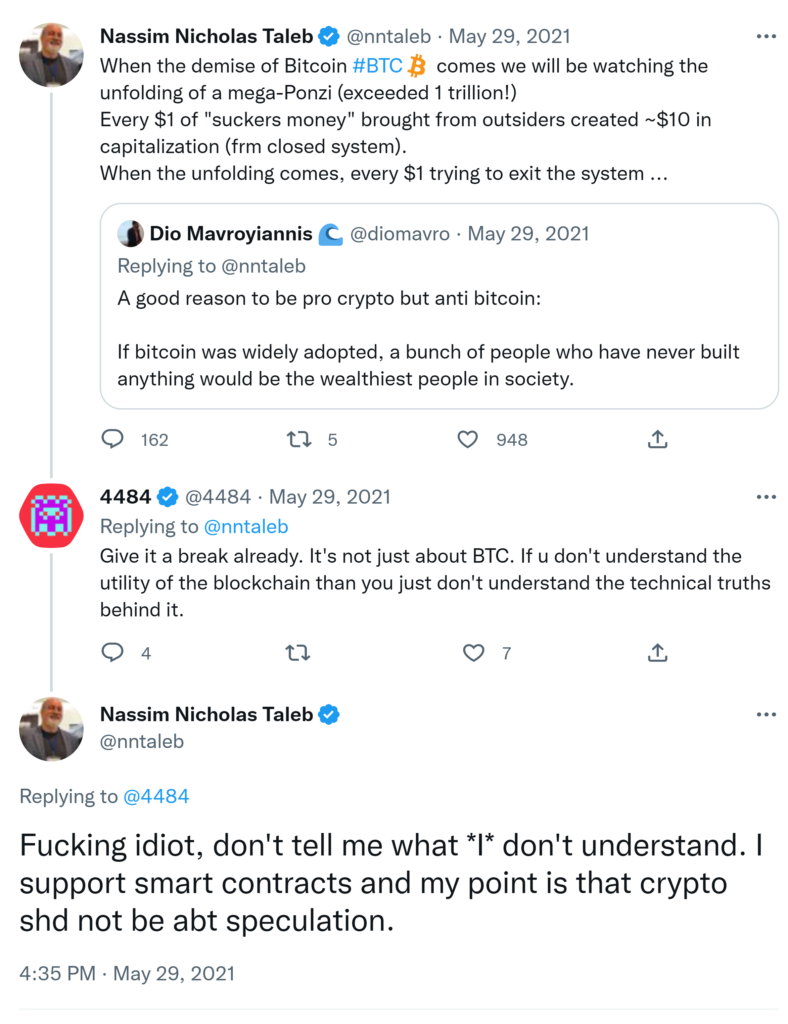Click the 4:35 PM May 29, 2021 timestamp

[127, 972]
